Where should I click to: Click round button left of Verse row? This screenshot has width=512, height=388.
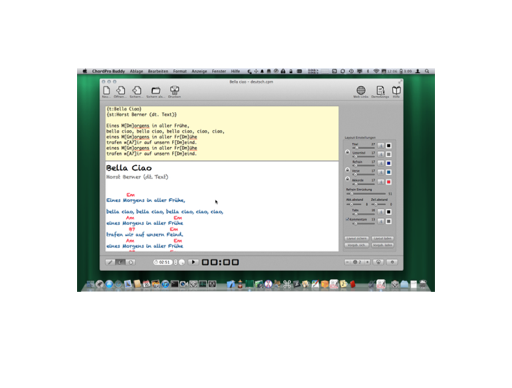(x=347, y=170)
